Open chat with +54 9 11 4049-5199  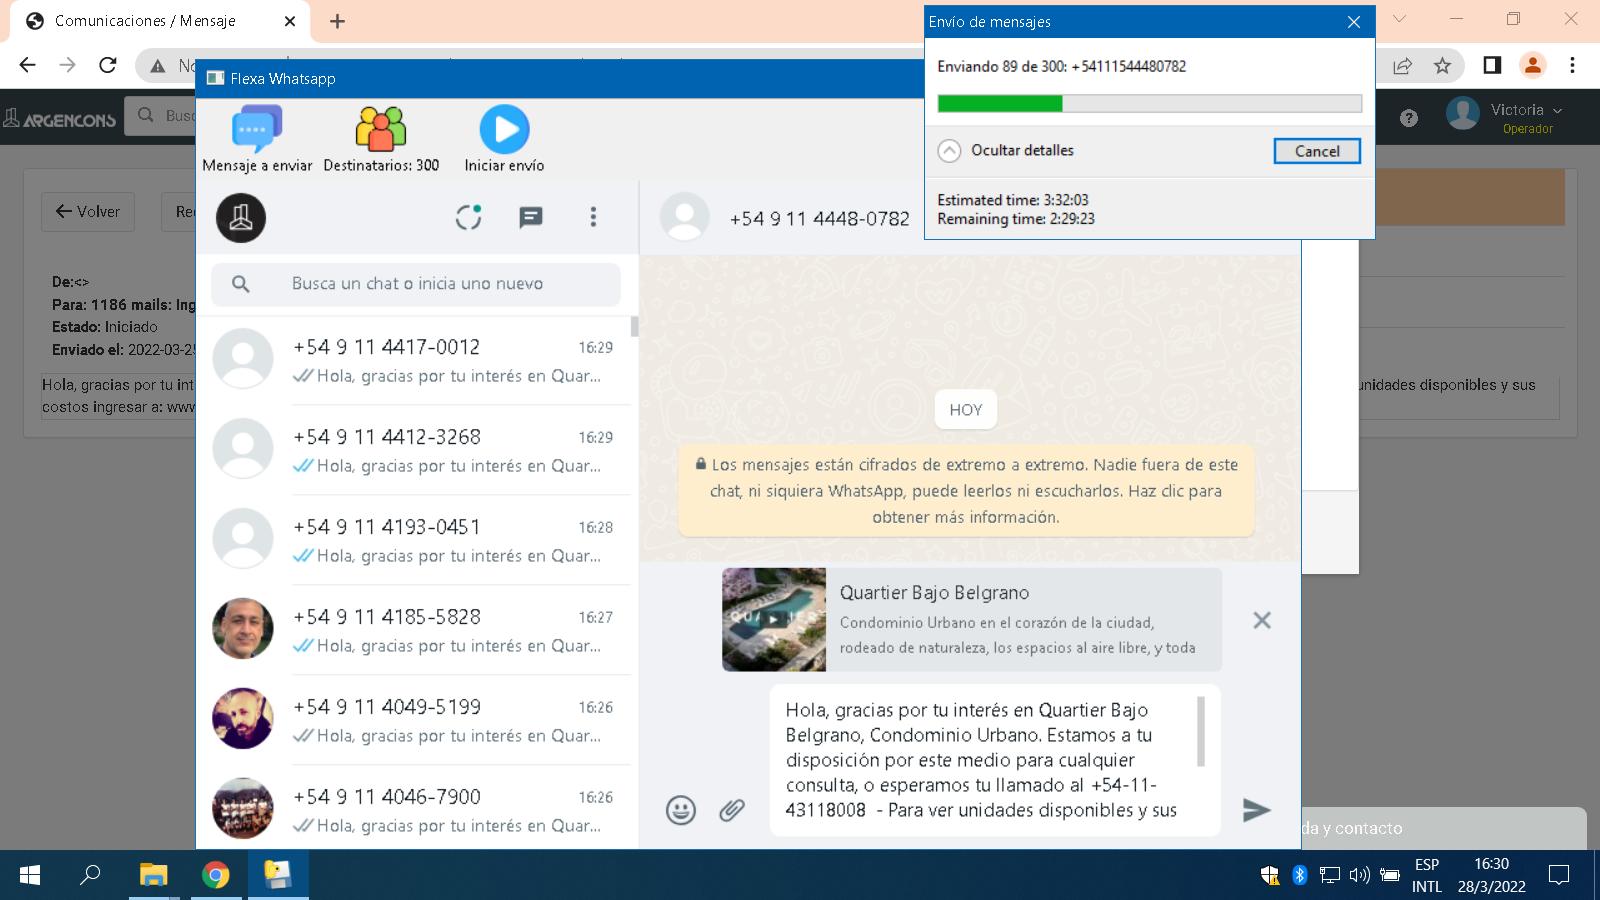click(413, 721)
